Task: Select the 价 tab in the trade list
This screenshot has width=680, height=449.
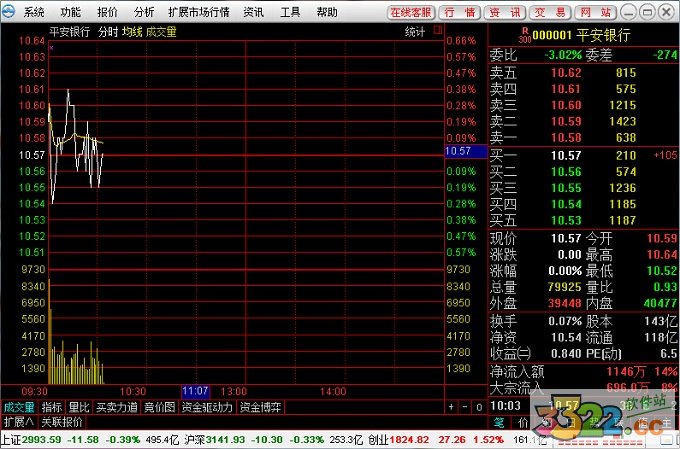Action: point(523,422)
